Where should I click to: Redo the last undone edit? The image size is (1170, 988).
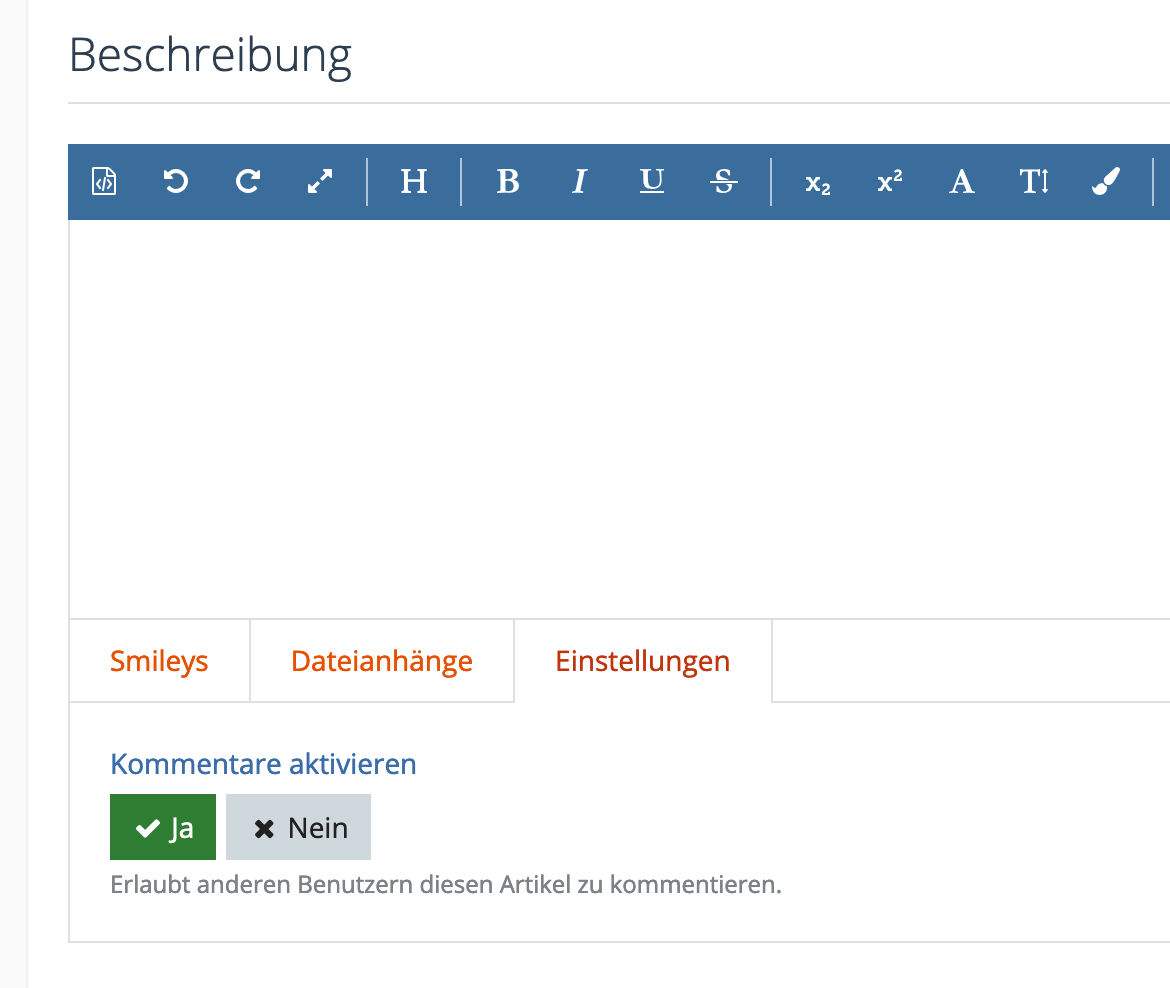pyautogui.click(x=248, y=182)
